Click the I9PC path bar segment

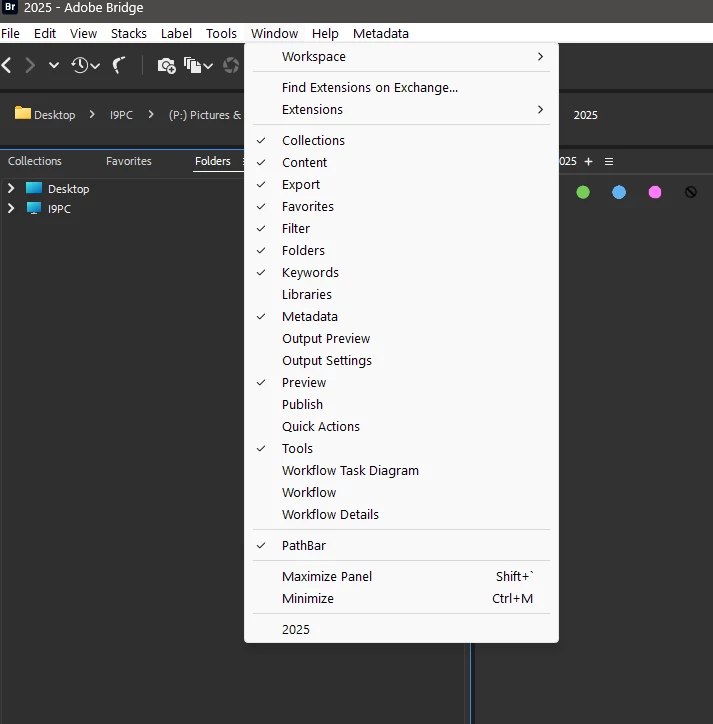pyautogui.click(x=121, y=115)
